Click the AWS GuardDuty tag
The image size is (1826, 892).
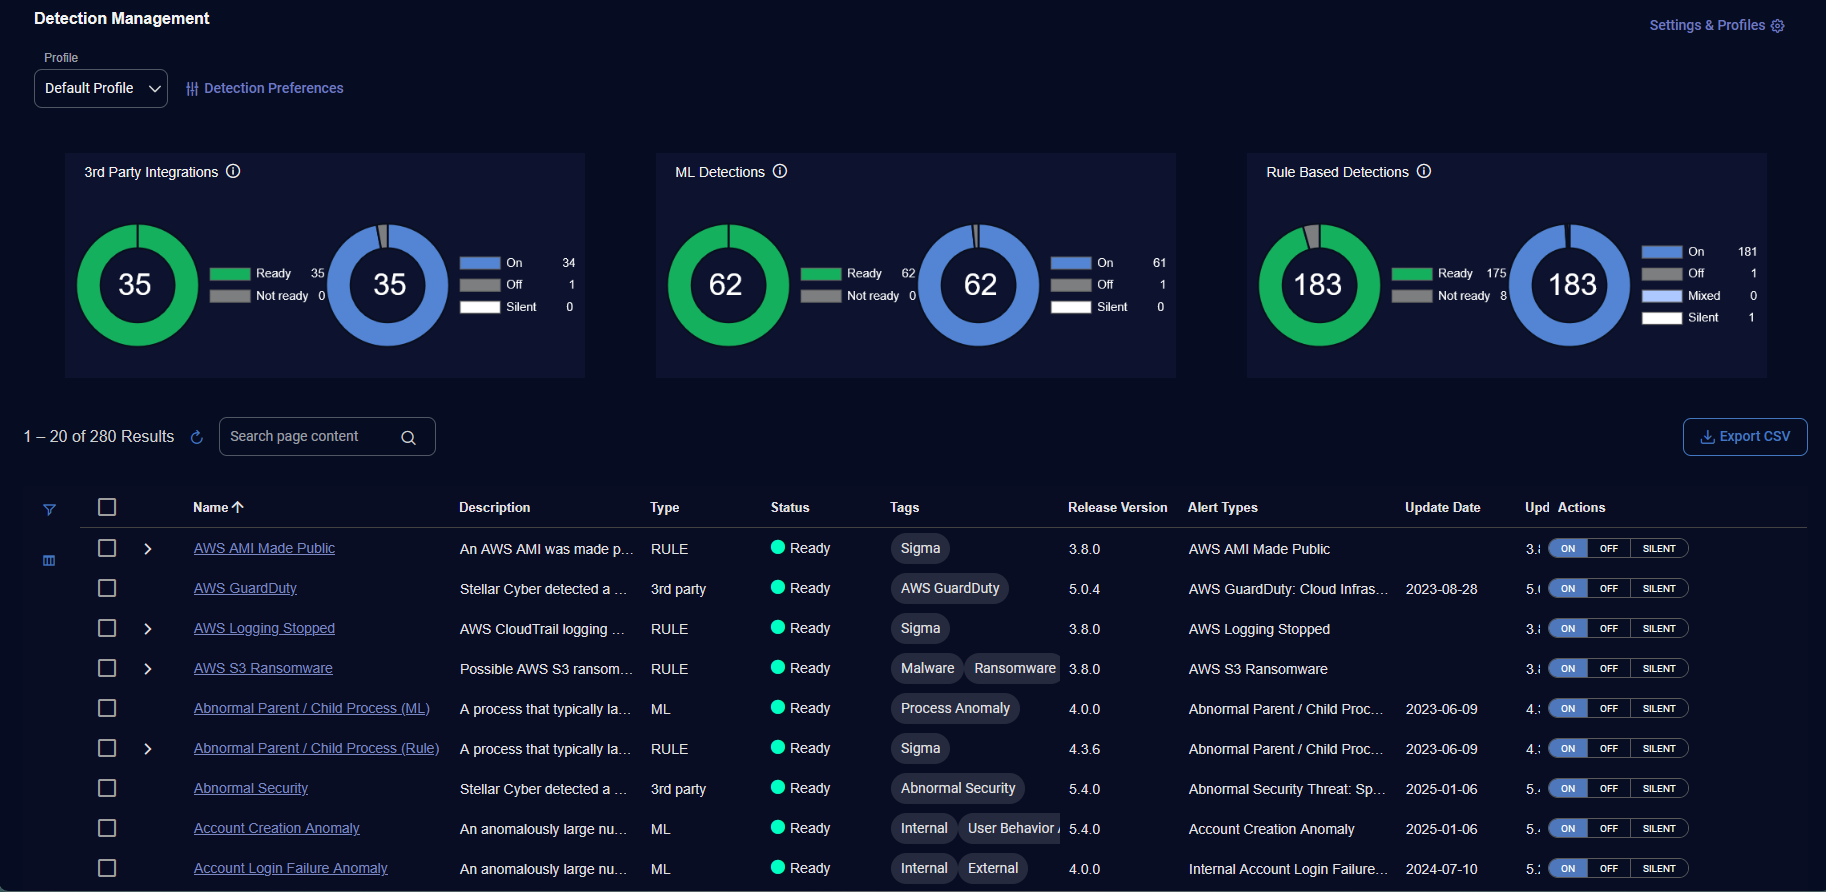(950, 588)
